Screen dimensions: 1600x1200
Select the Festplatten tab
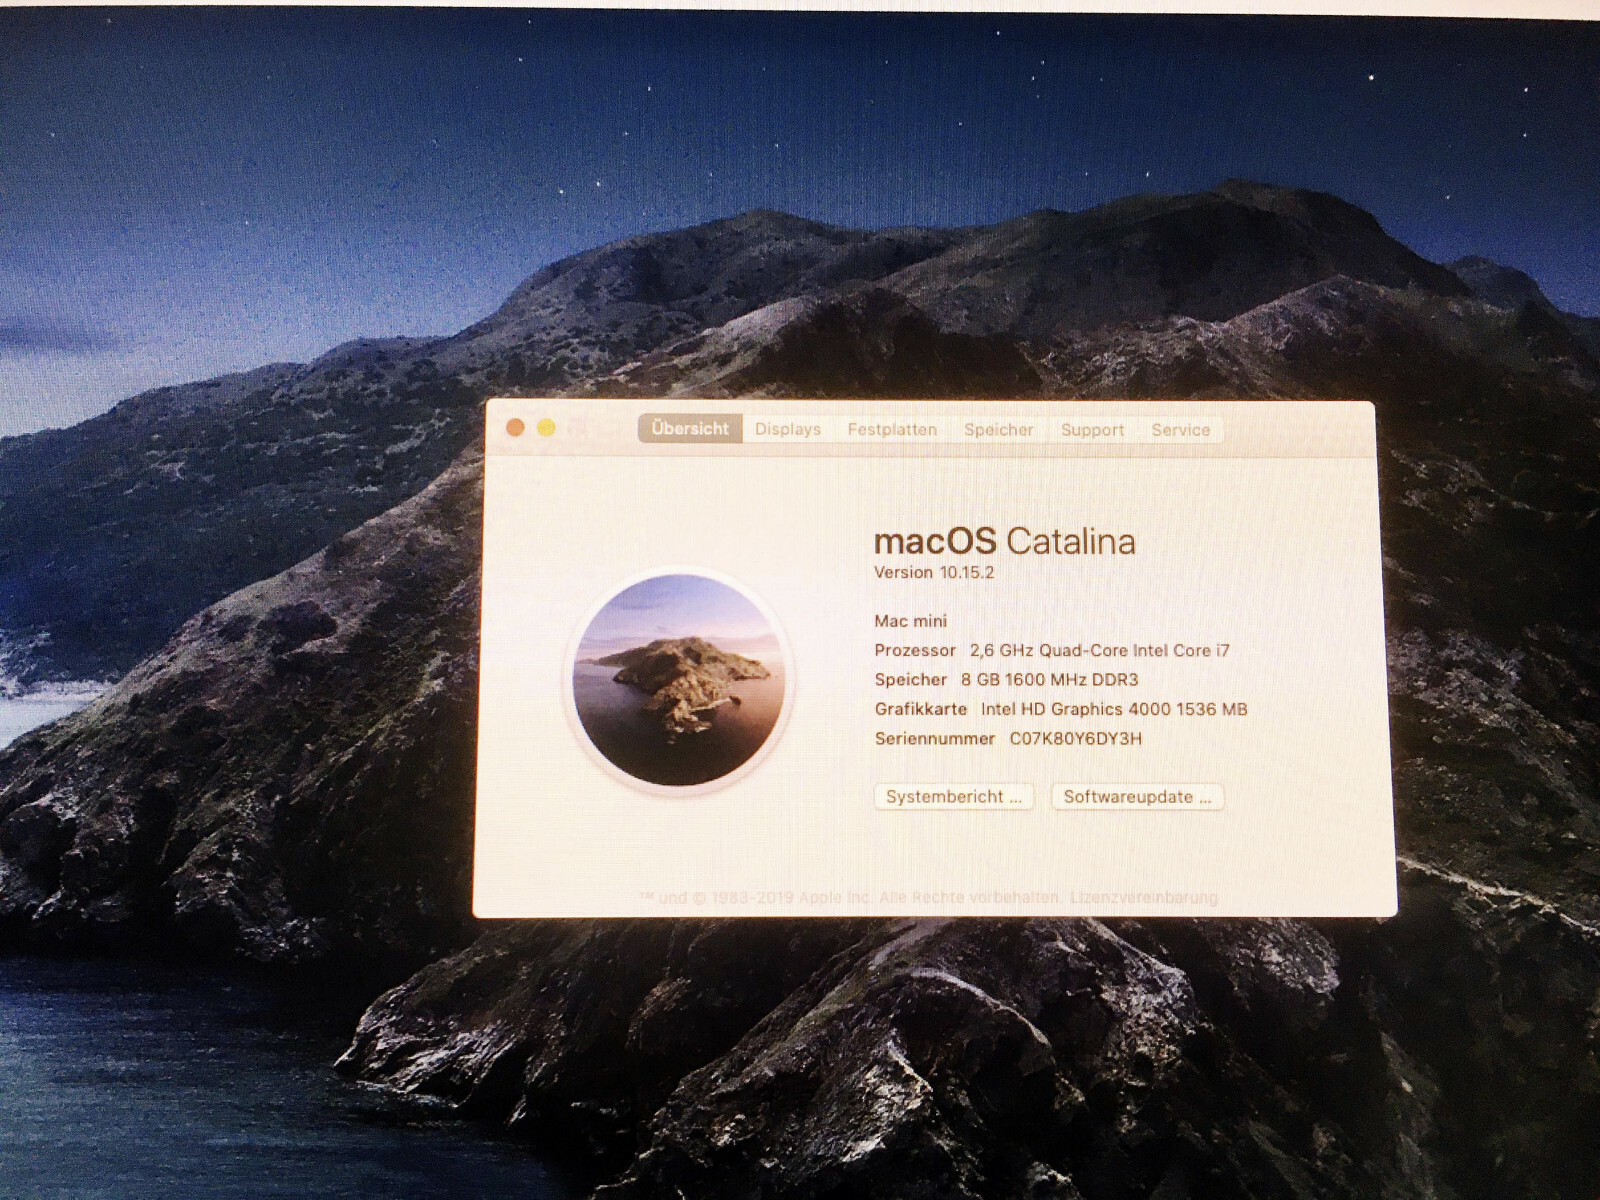[892, 429]
